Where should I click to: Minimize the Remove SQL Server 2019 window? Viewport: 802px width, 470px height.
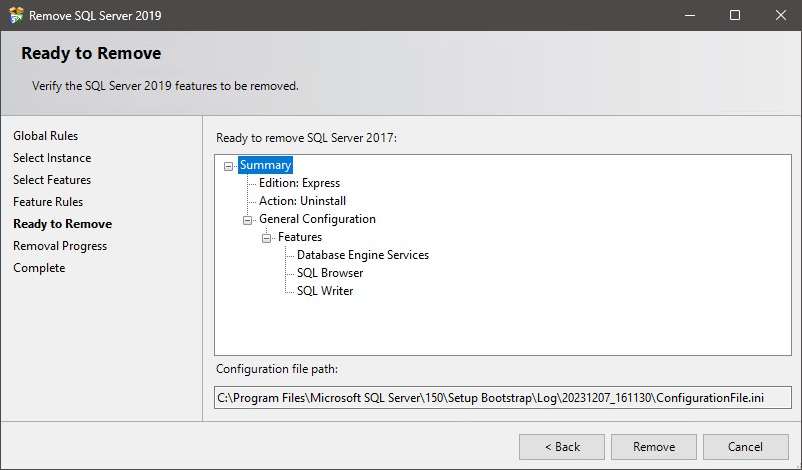[x=690, y=15]
